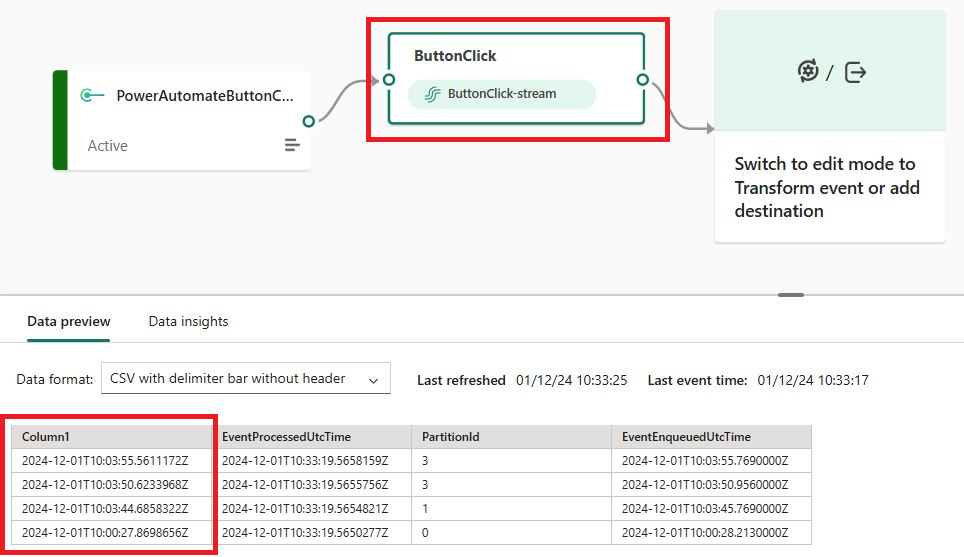The height and width of the screenshot is (557, 964).
Task: Select the Data preview tab
Action: tap(68, 322)
